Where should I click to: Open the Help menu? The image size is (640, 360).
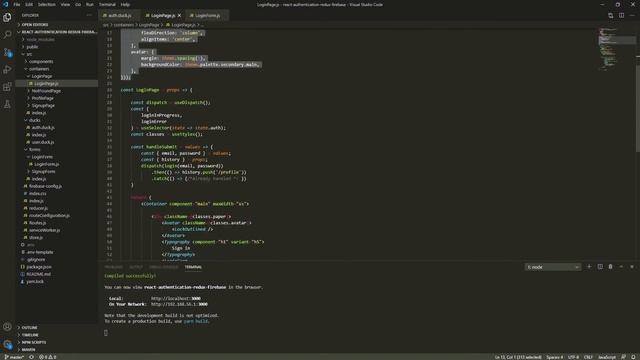[125, 4]
